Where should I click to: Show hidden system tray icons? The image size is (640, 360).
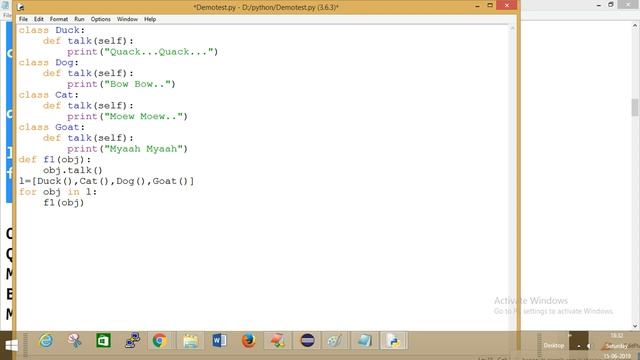coord(578,346)
